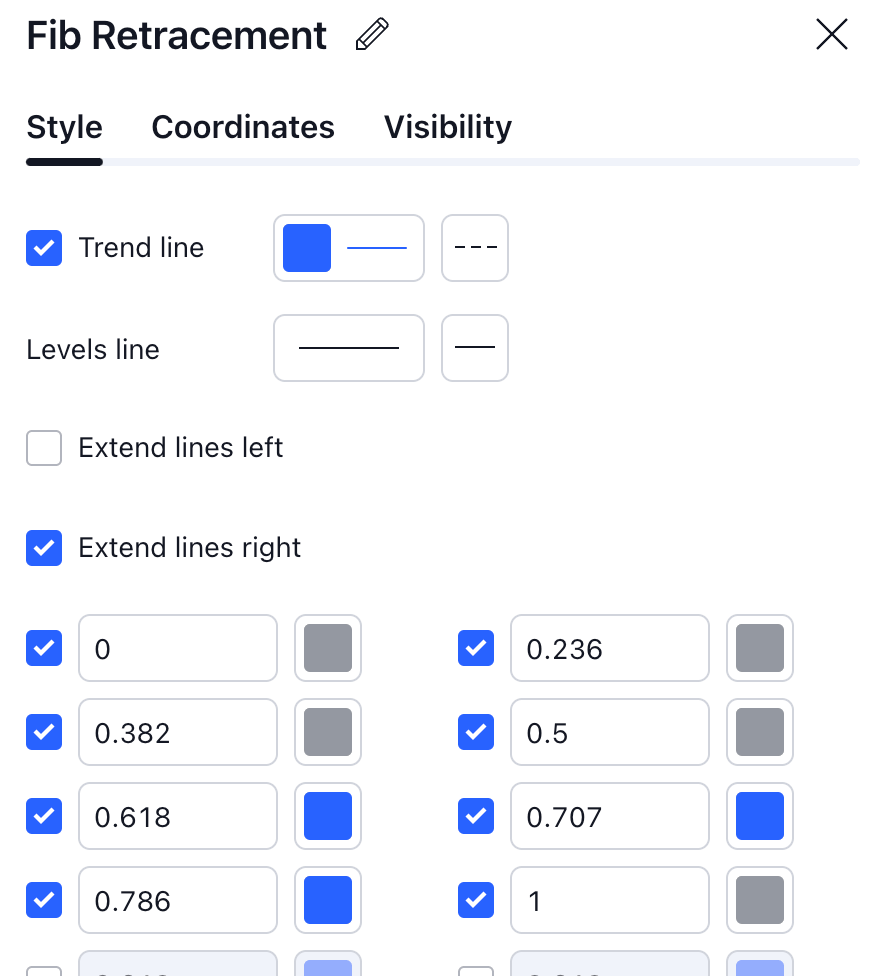Click the 0.786 level value field
This screenshot has width=876, height=976.
click(177, 901)
